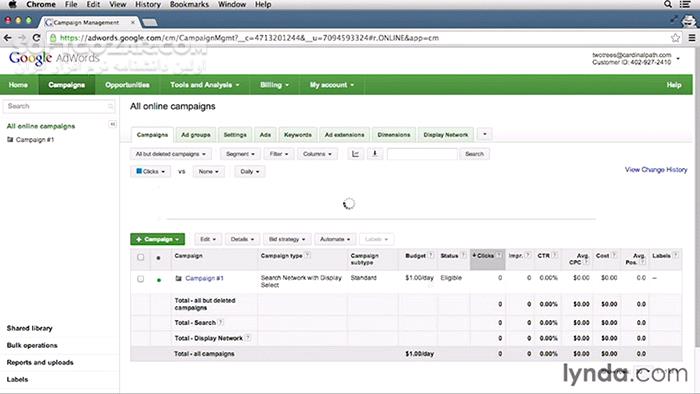
Task: Click the Campaign #1 folder icon in sidebar
Action: coord(10,140)
